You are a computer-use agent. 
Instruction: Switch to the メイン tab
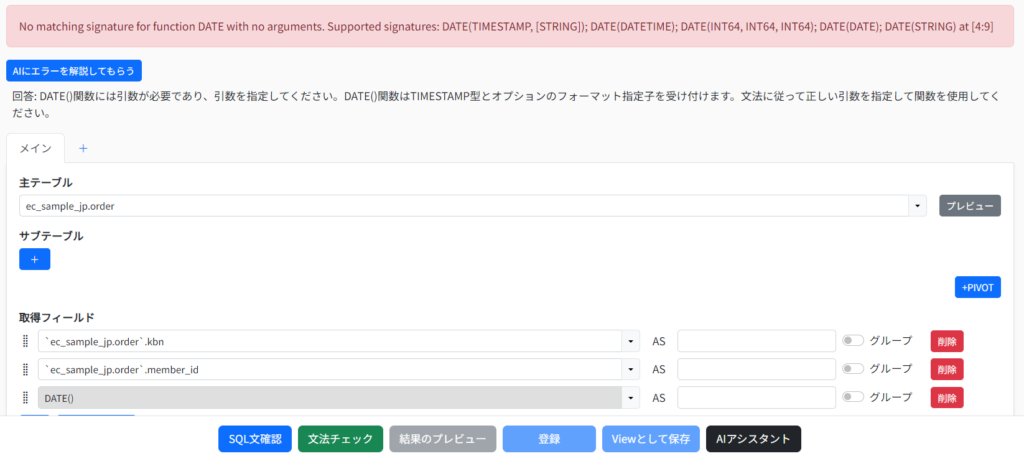coord(36,148)
